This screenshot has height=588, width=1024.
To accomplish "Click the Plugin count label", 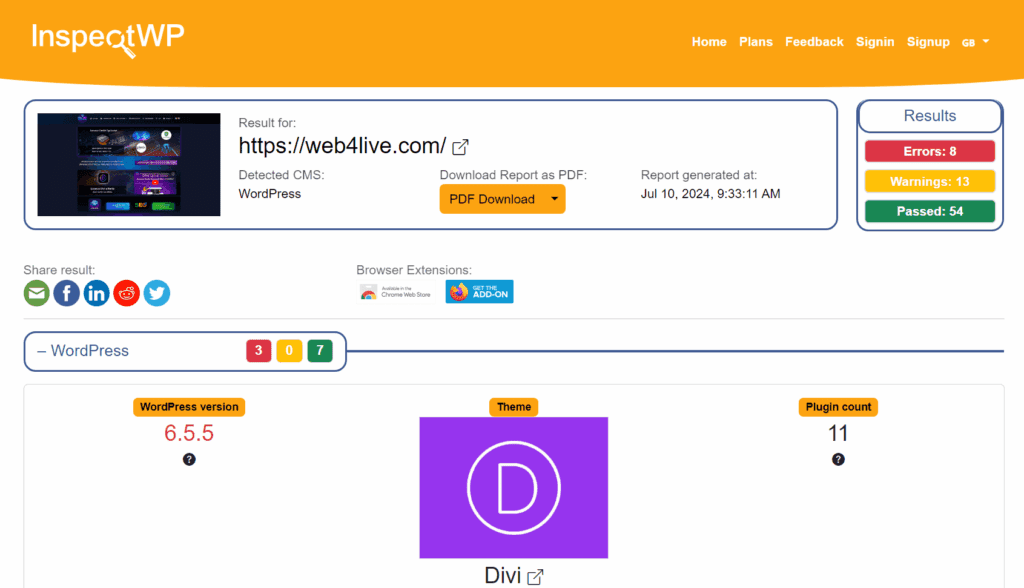I will [x=839, y=407].
